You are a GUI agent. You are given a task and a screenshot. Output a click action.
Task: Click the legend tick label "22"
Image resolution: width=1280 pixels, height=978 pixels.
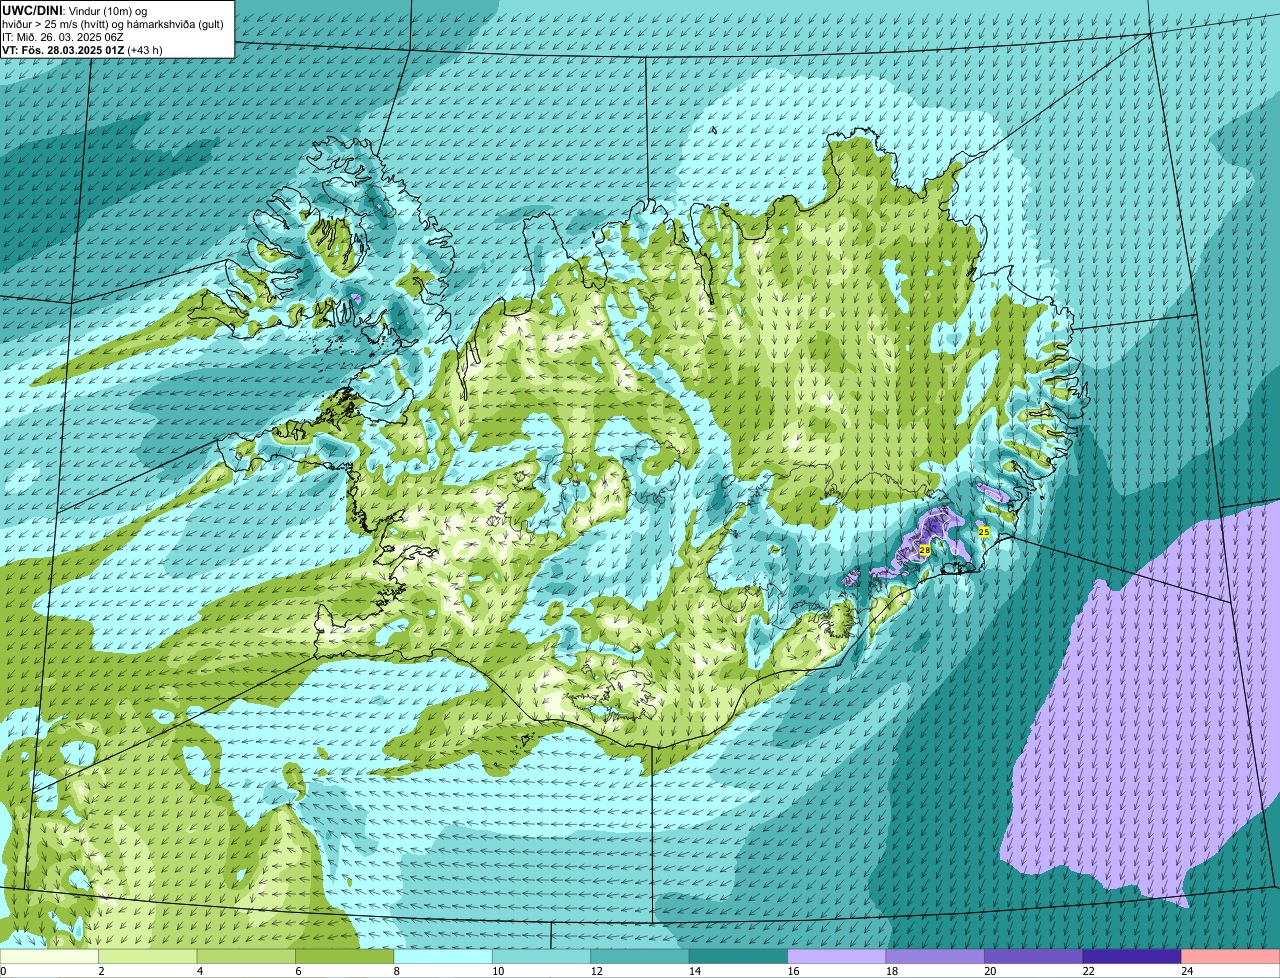[1087, 971]
